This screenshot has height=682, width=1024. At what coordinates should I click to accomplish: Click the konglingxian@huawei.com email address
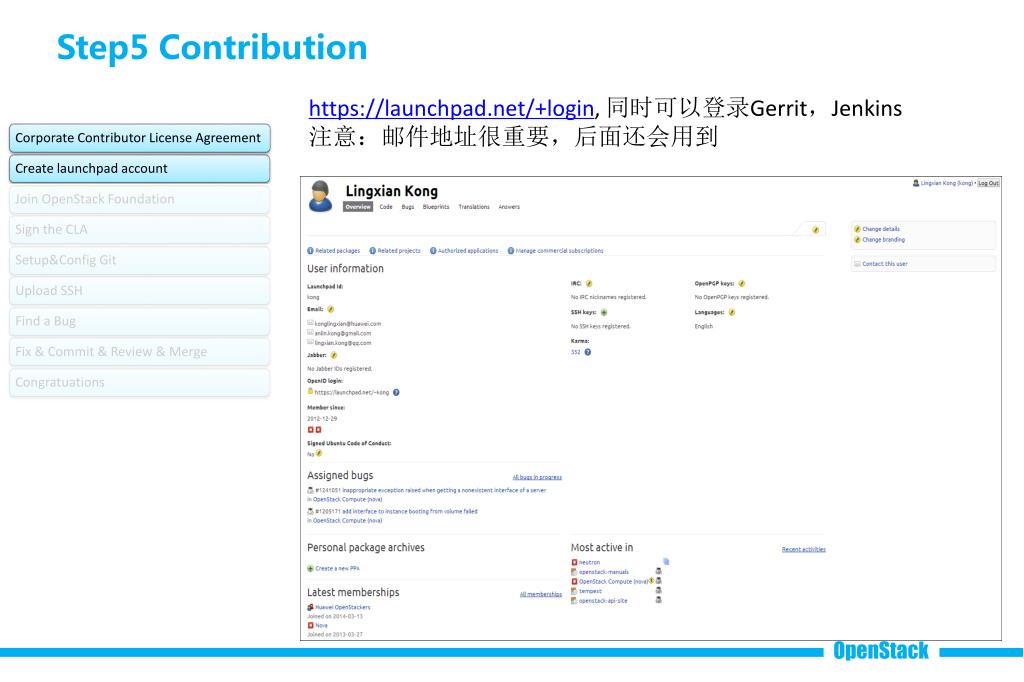coord(348,324)
